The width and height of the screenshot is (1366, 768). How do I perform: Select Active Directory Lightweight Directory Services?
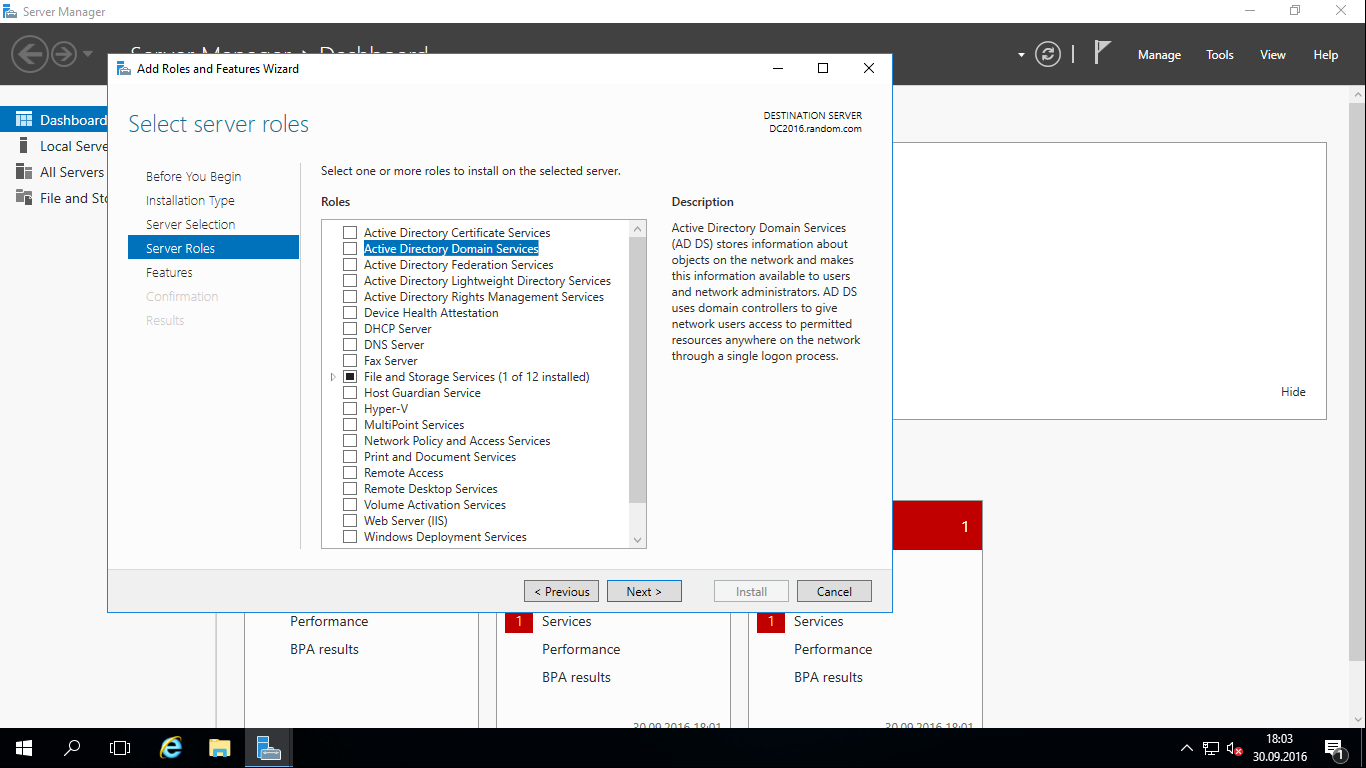pyautogui.click(x=487, y=281)
